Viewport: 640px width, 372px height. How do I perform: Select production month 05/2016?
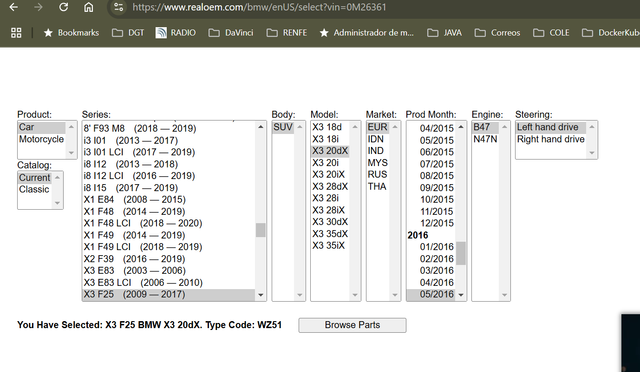tap(431, 294)
